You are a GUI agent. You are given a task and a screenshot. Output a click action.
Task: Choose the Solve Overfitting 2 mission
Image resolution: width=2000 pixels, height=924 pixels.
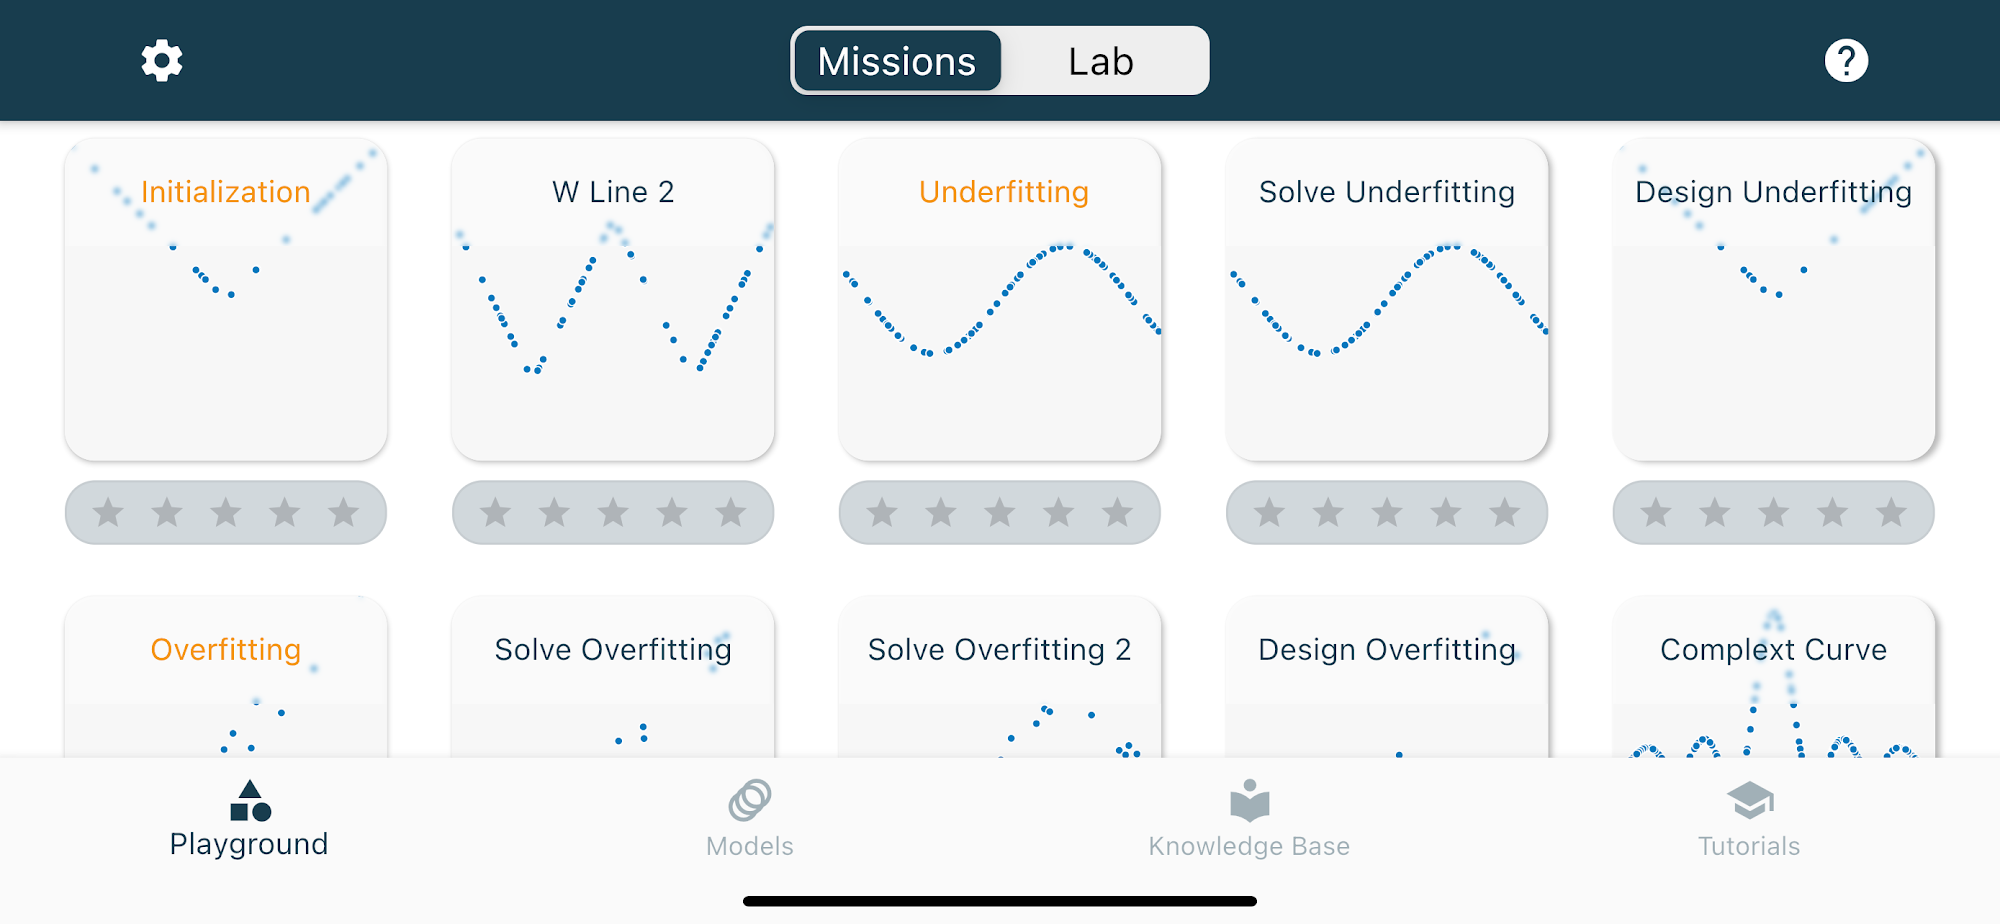click(1000, 677)
